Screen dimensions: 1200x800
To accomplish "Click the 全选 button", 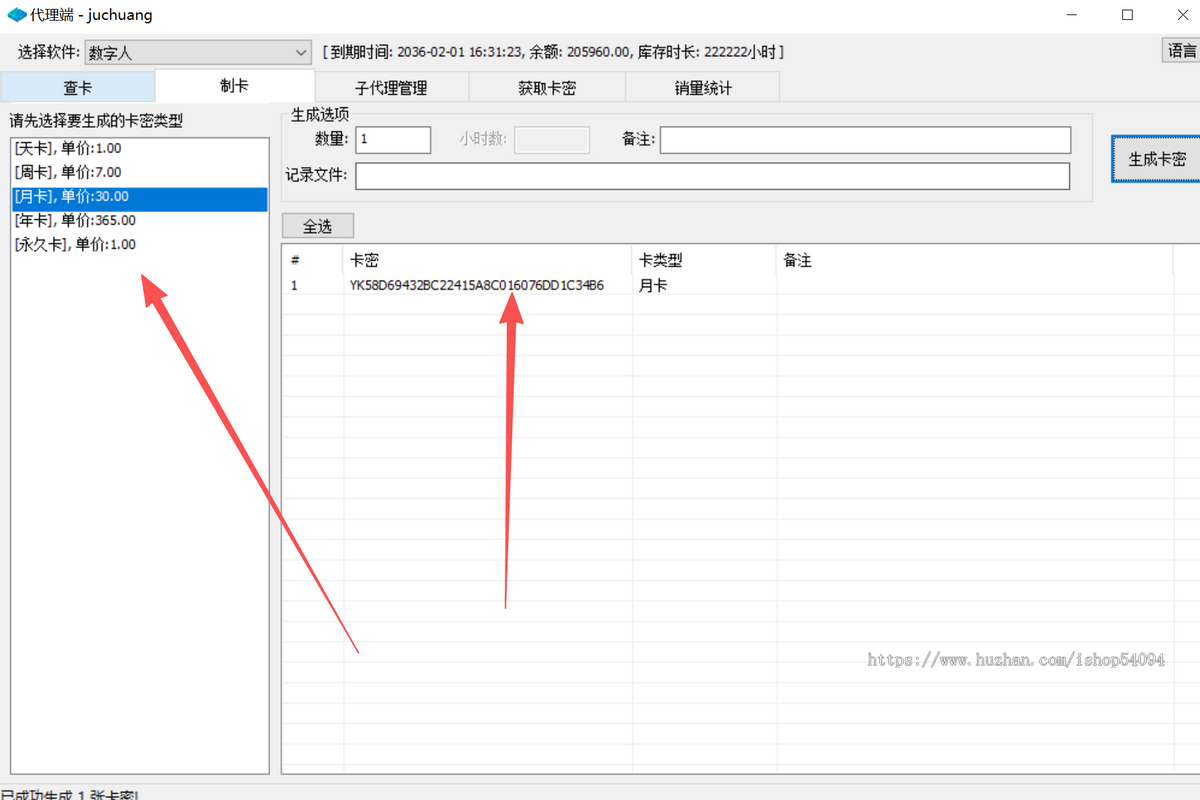I will pyautogui.click(x=318, y=227).
